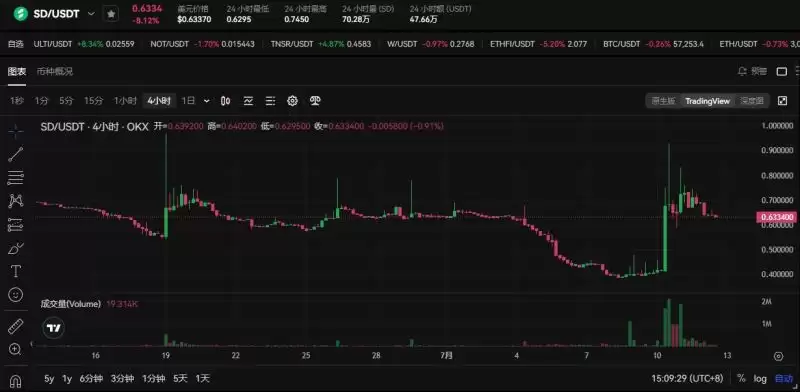This screenshot has width=800, height=392.
Task: Set range to 1天
Action: [x=203, y=379]
